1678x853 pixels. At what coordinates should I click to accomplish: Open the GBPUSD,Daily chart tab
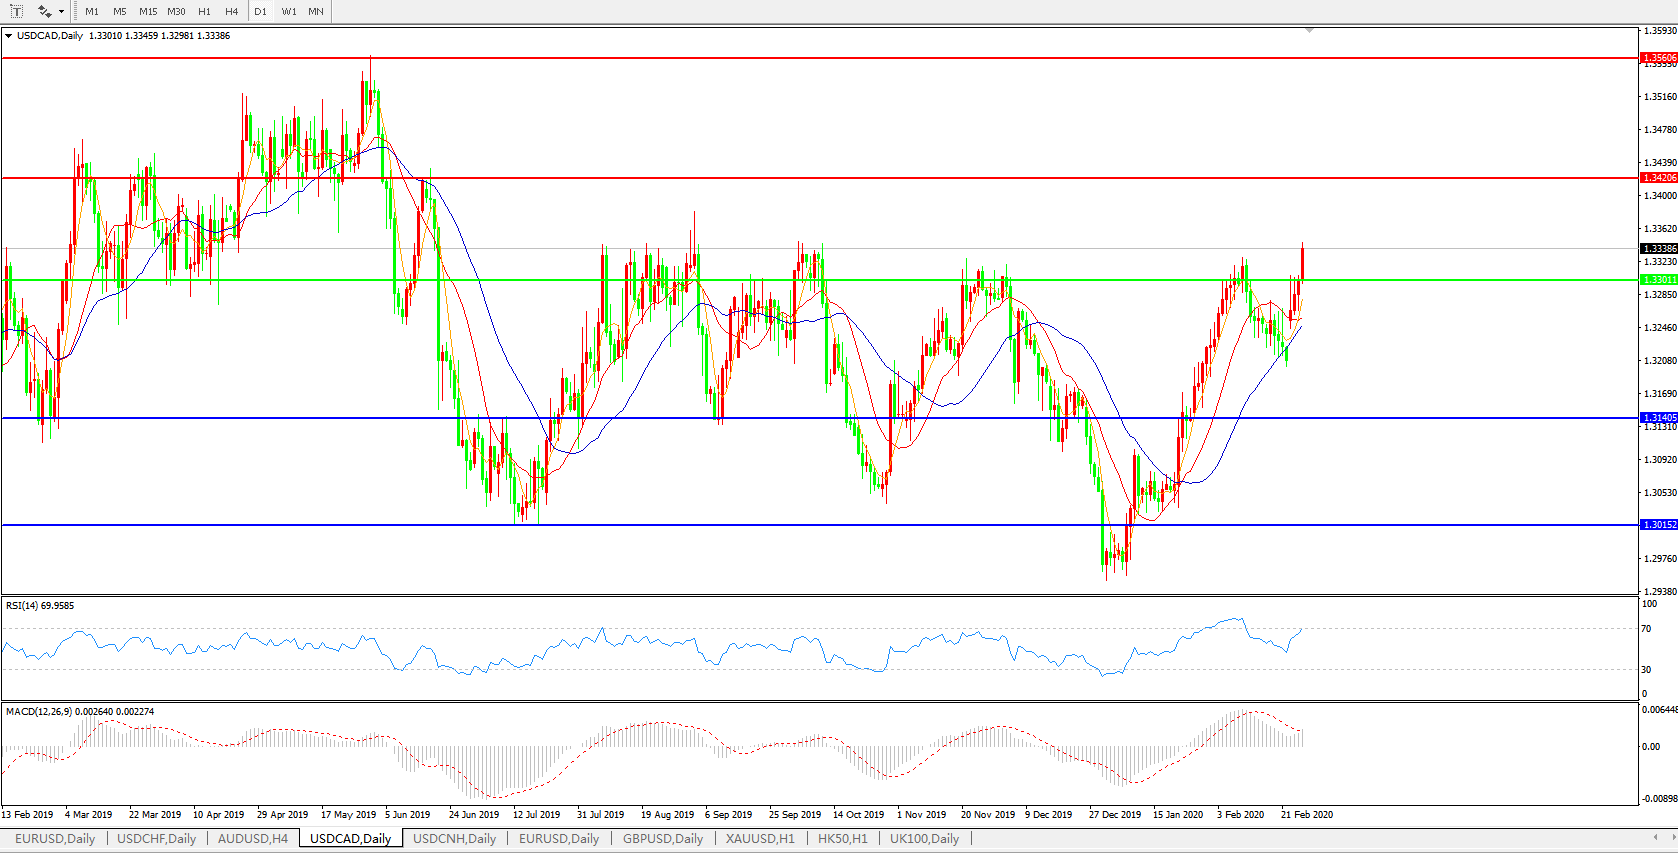coord(663,839)
